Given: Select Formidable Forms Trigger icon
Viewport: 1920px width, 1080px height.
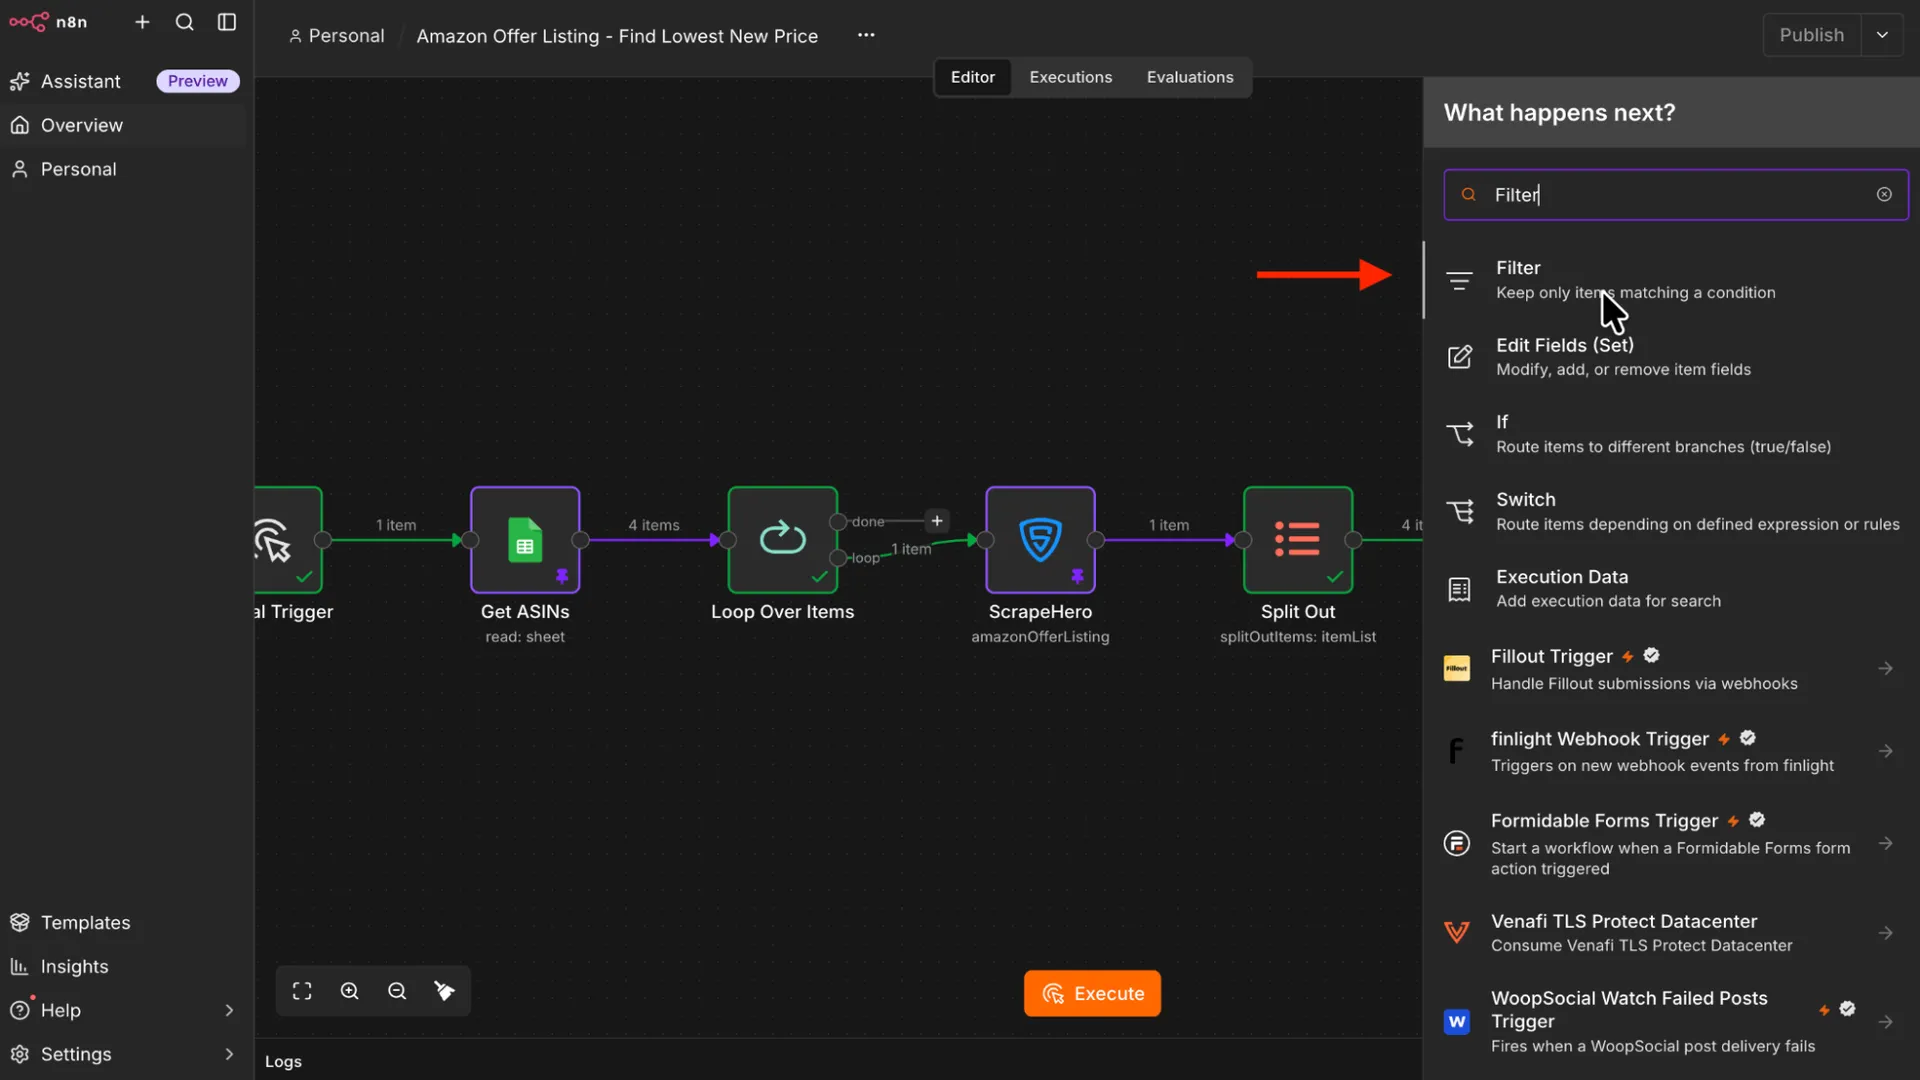Looking at the screenshot, I should (1457, 843).
